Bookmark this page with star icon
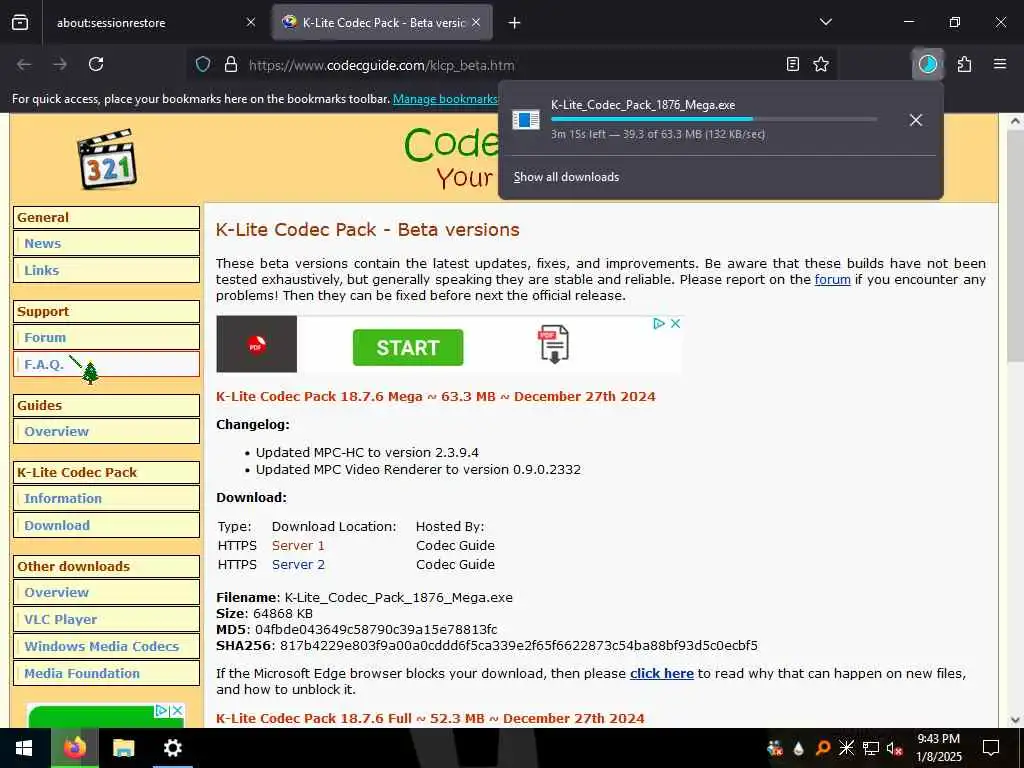The height and width of the screenshot is (768, 1024). (x=821, y=64)
